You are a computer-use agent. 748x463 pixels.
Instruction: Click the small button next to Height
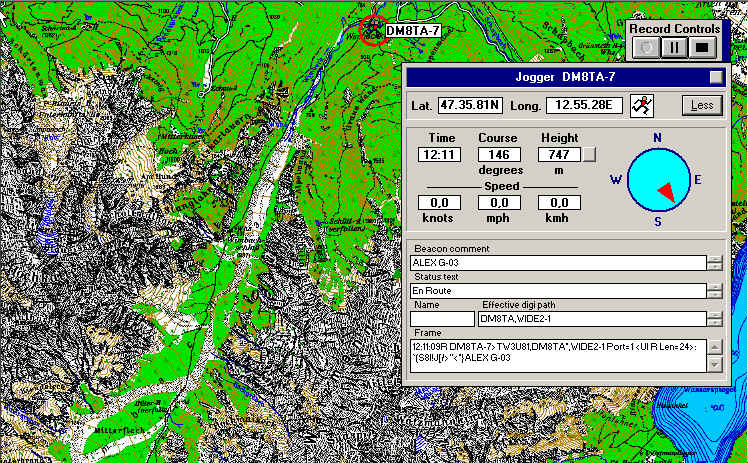point(589,154)
